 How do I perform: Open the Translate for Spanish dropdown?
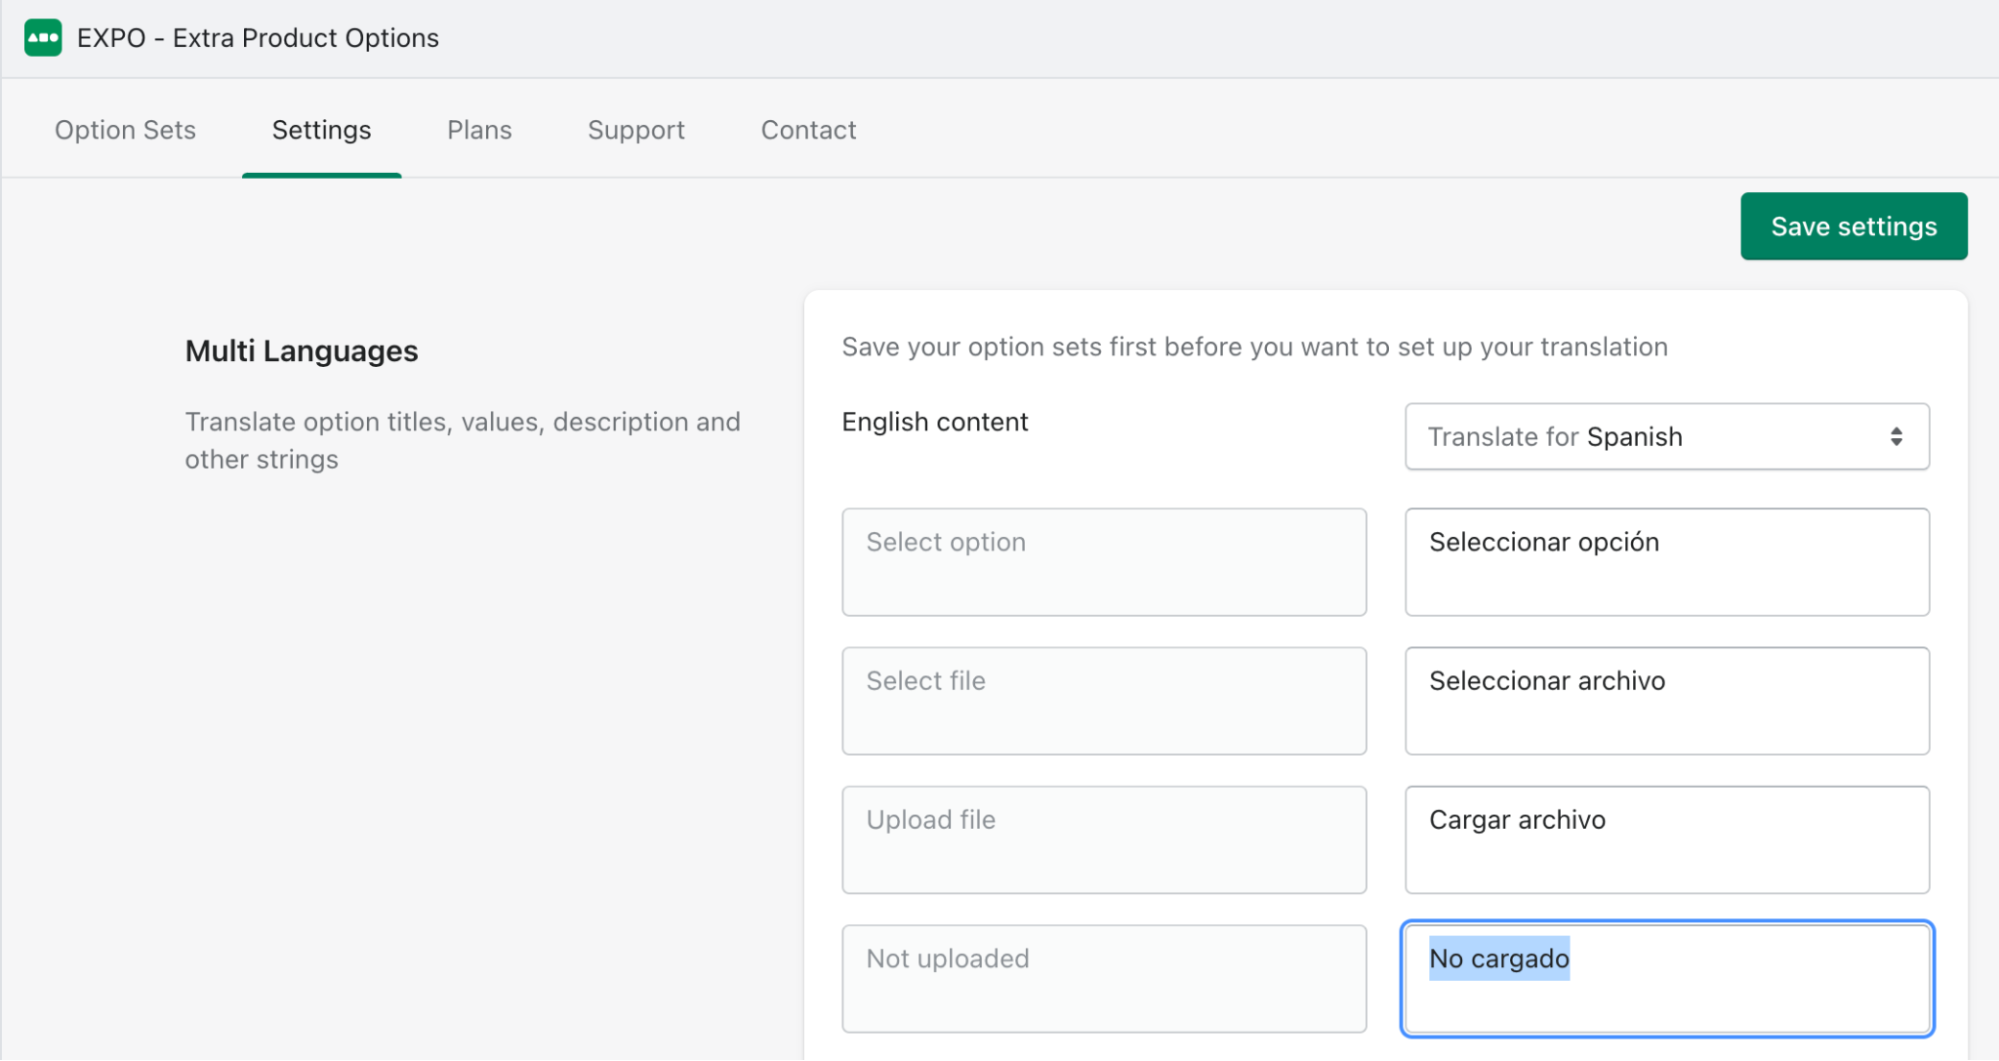(1666, 437)
